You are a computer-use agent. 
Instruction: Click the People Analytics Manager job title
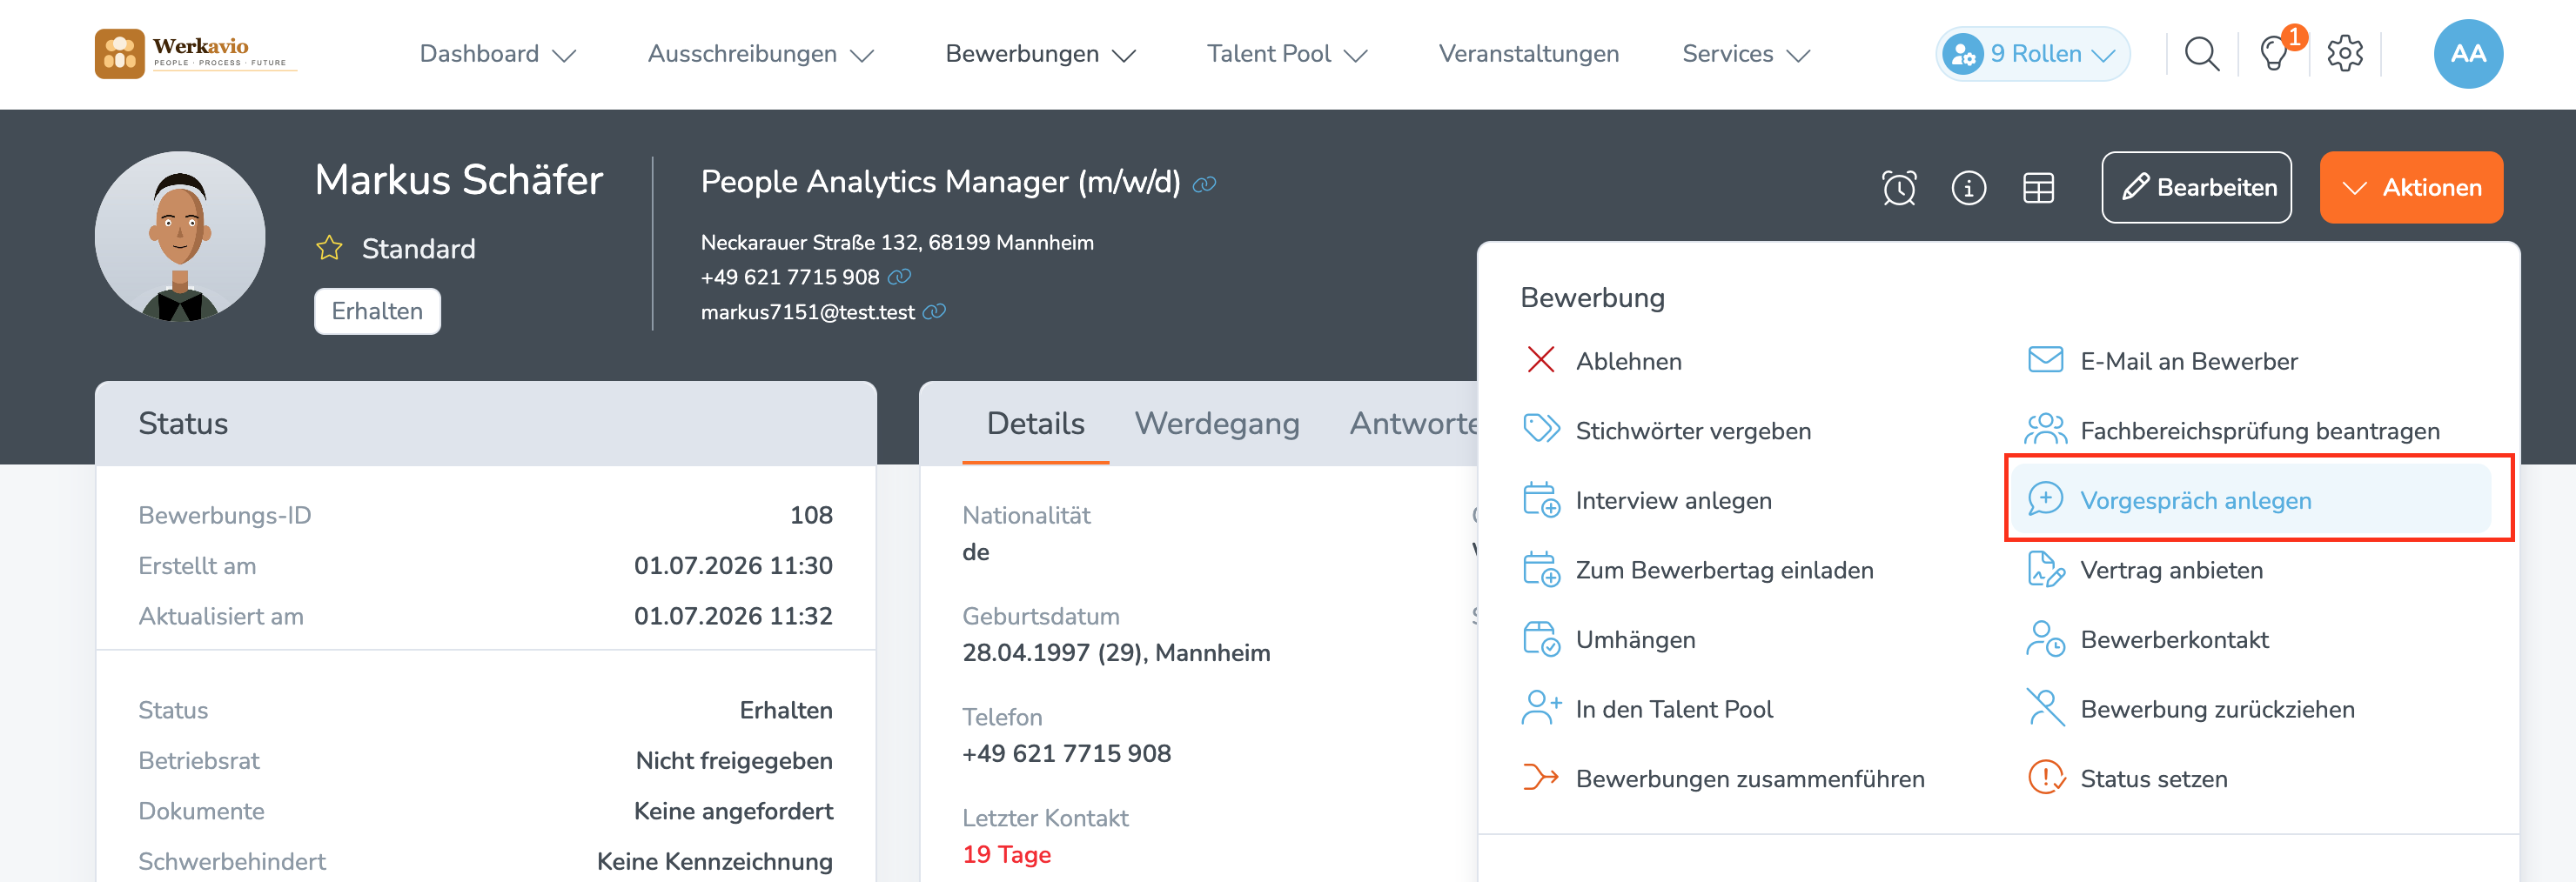tap(940, 182)
